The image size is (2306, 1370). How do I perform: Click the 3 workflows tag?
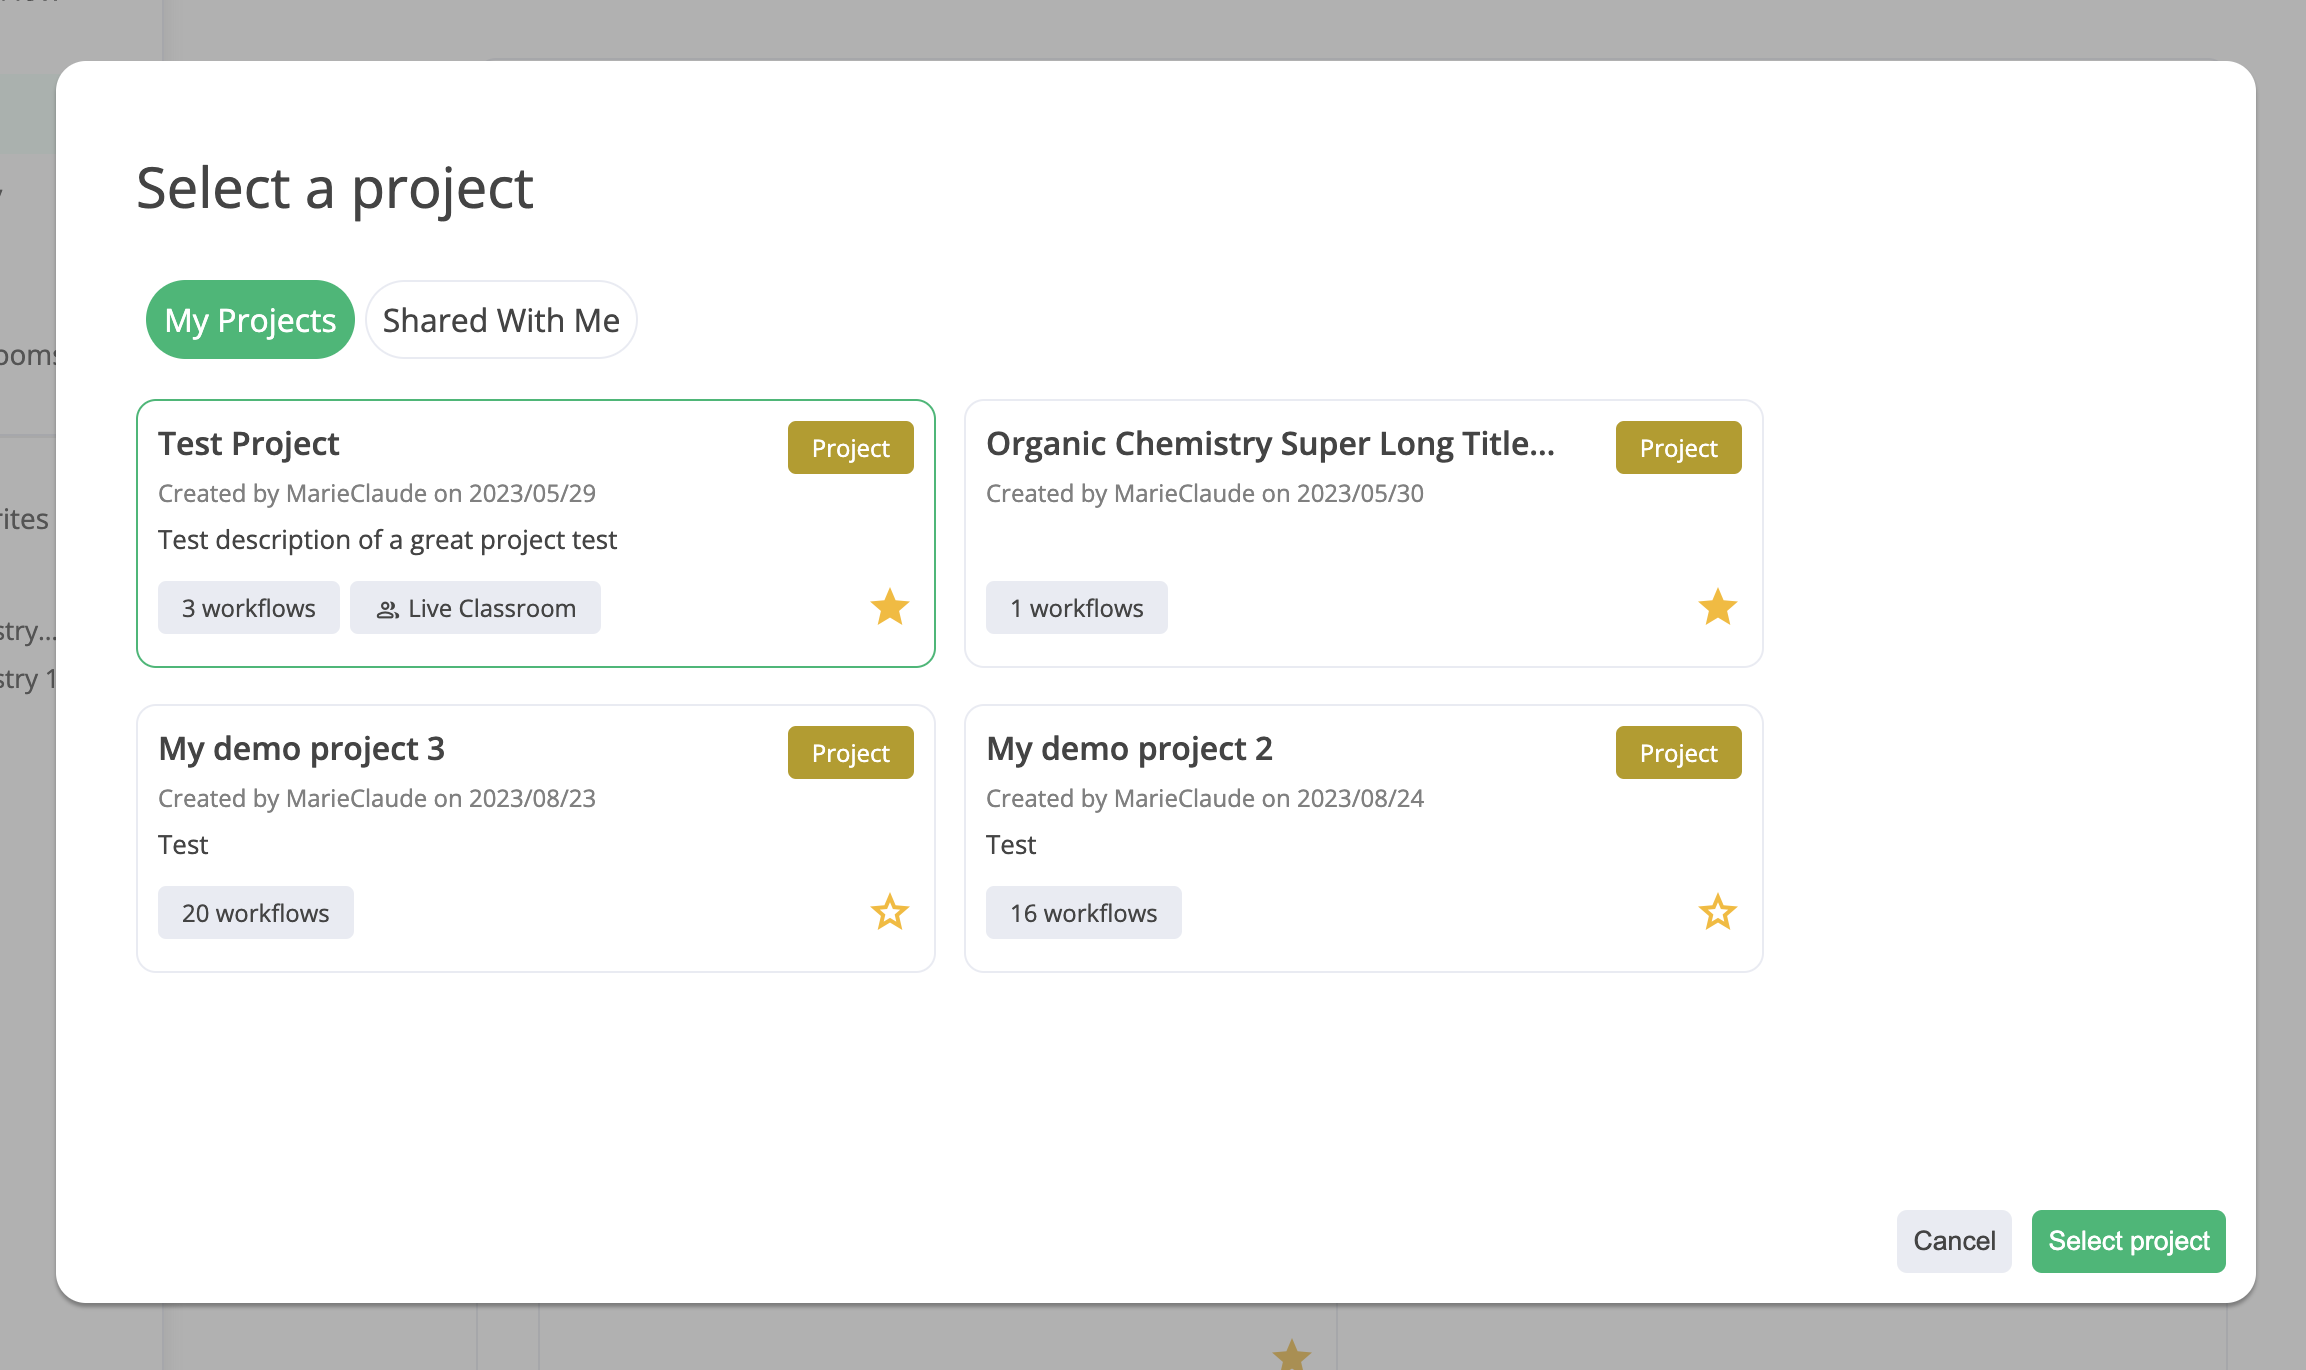pos(248,608)
